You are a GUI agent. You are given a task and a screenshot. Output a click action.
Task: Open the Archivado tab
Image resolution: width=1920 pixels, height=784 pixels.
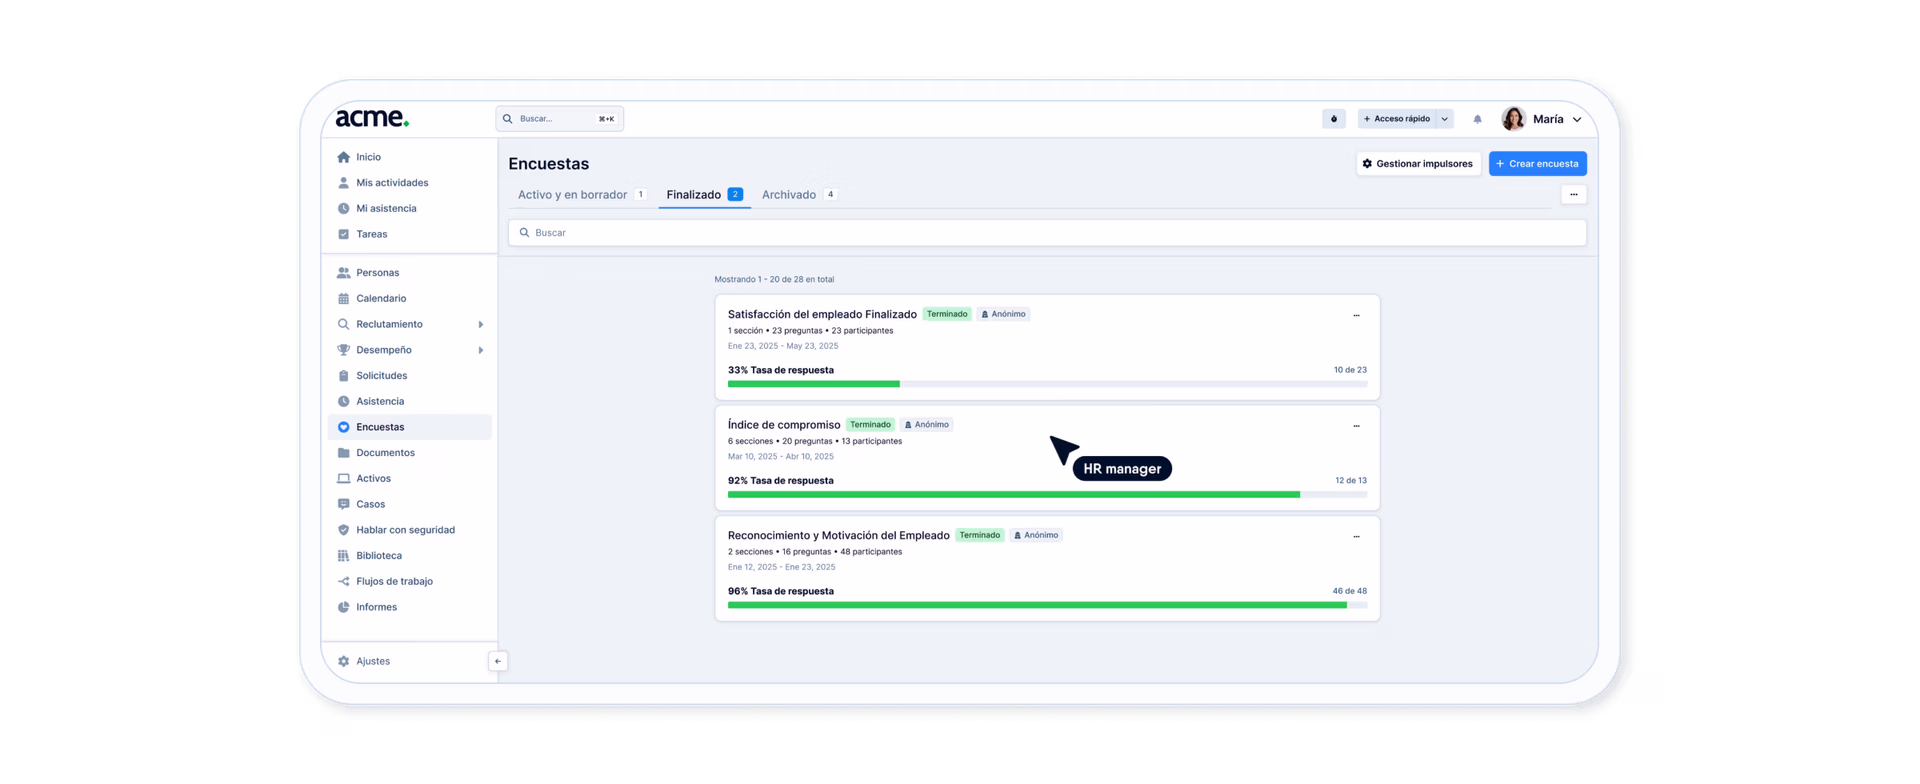pyautogui.click(x=798, y=195)
